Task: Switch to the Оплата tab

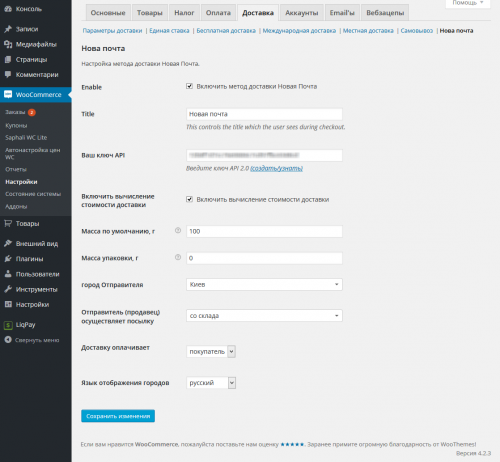Action: (218, 13)
